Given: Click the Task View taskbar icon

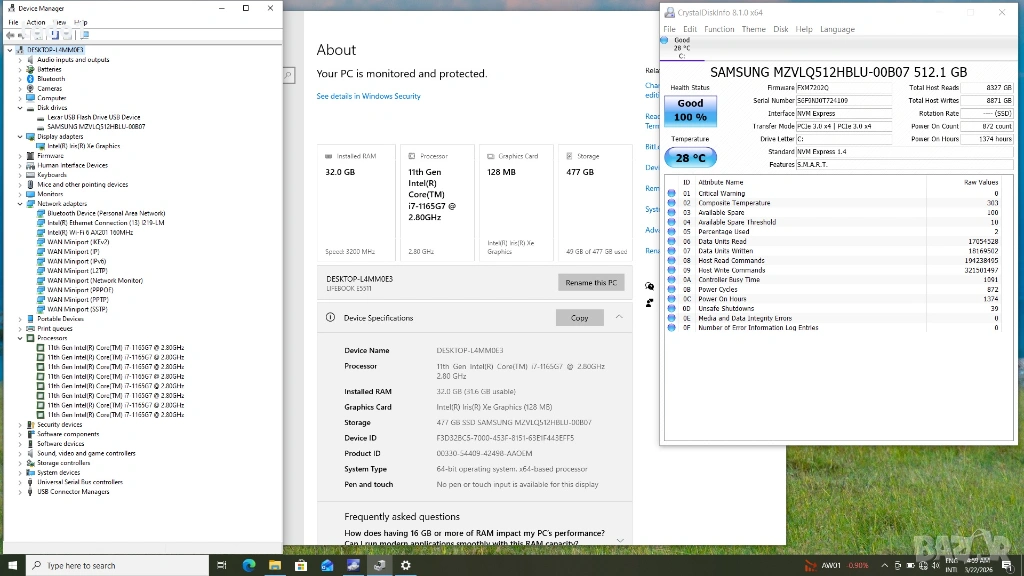Looking at the screenshot, I should pos(222,565).
